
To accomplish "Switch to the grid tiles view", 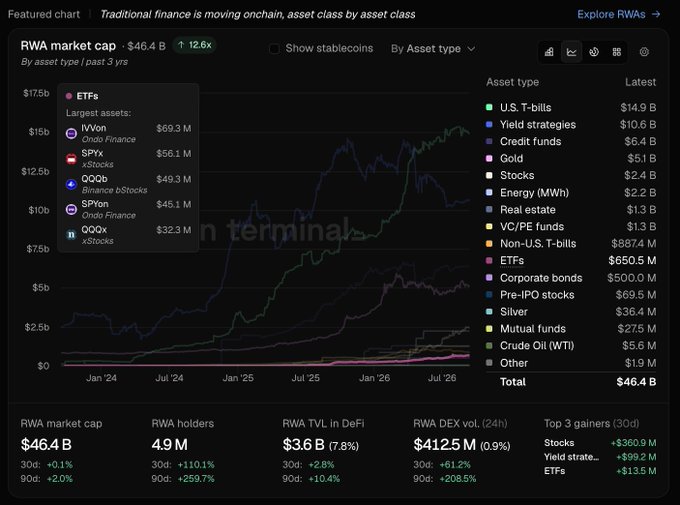I will pos(617,52).
